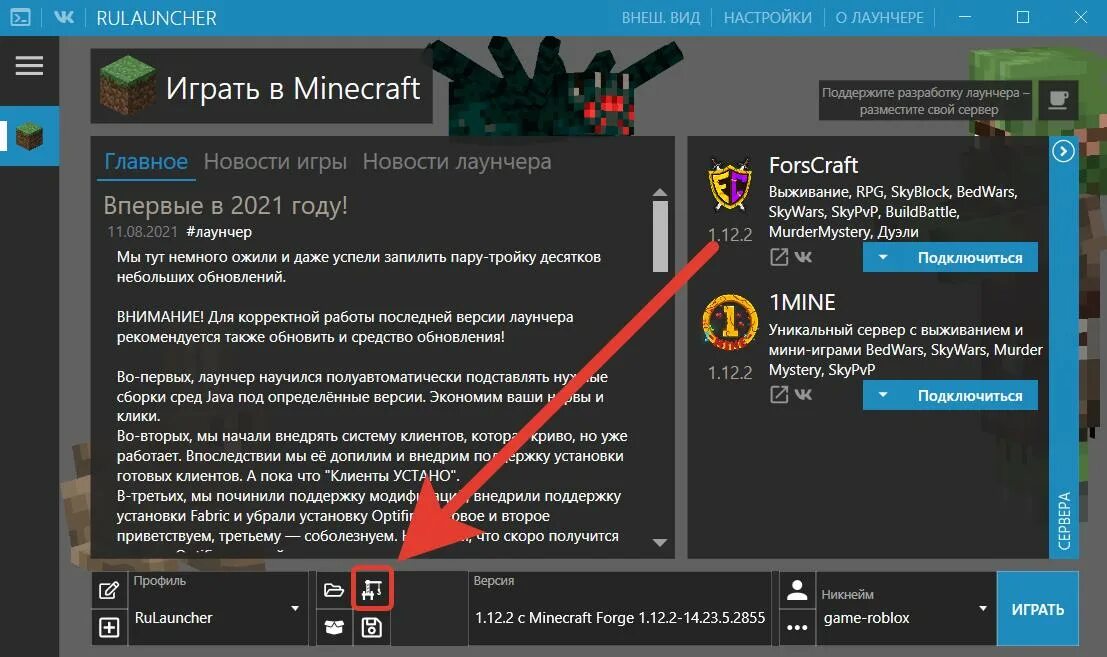
Task: Click the Впервые в 2021 году! headline
Action: click(225, 205)
